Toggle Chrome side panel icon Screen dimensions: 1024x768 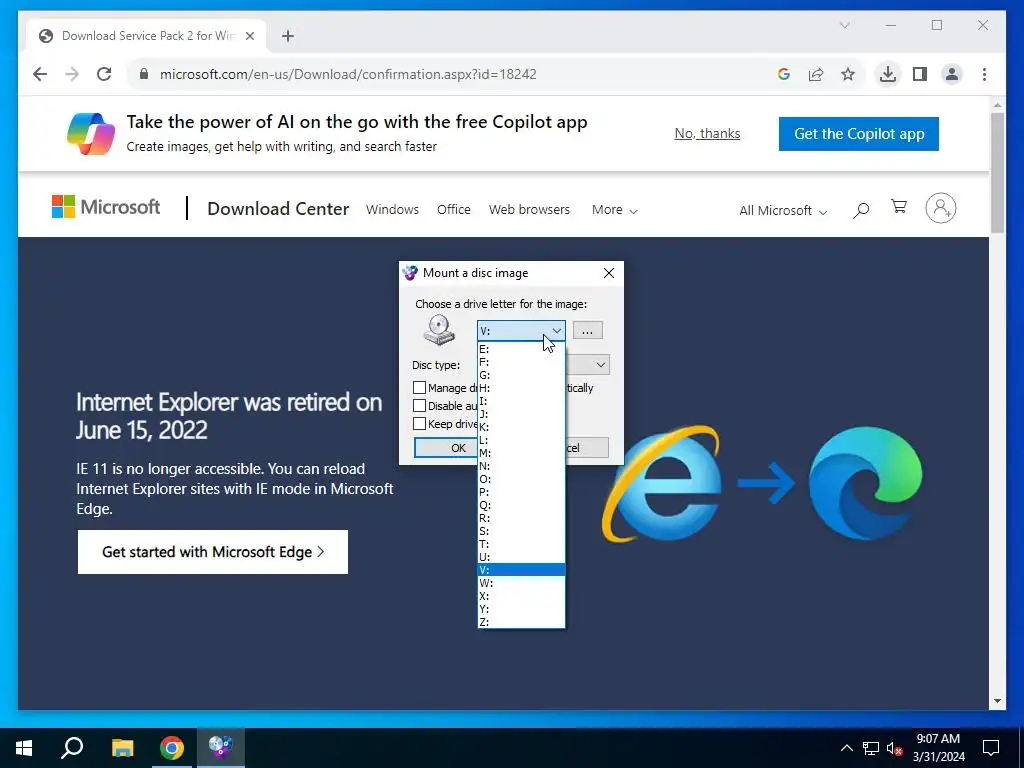point(920,74)
